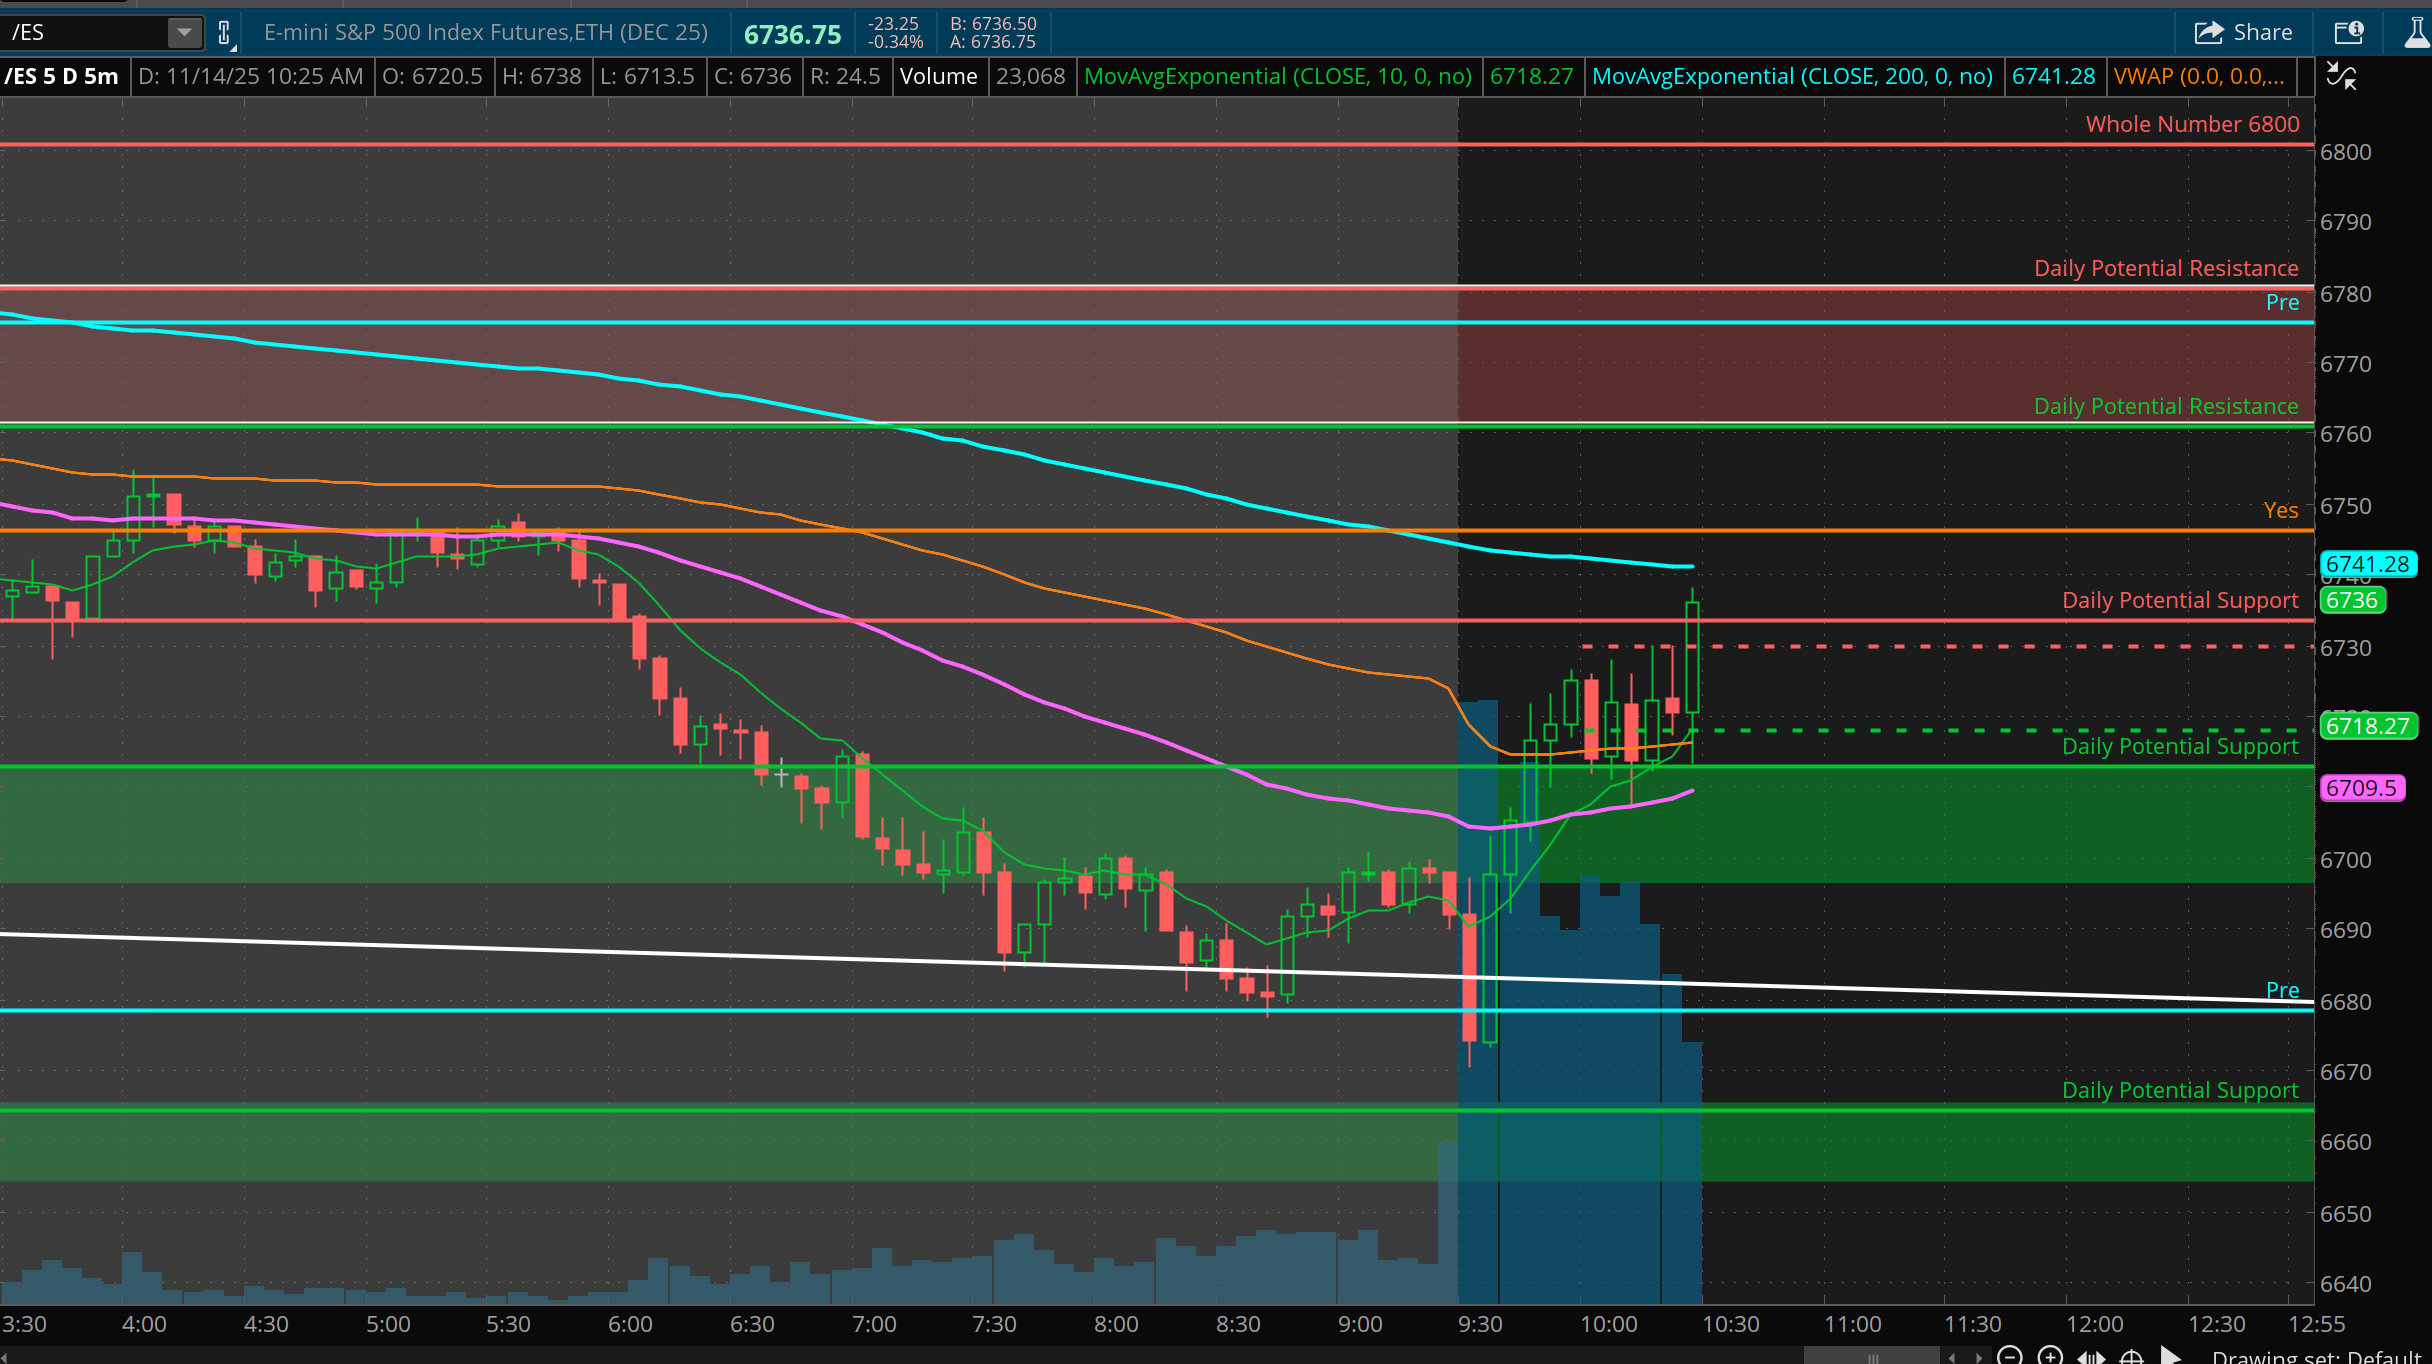Click the symbol link chain icon
The height and width of the screenshot is (1364, 2432).
(x=225, y=33)
